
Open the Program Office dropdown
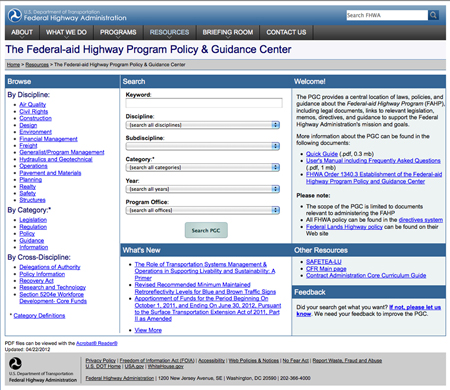[x=203, y=210]
